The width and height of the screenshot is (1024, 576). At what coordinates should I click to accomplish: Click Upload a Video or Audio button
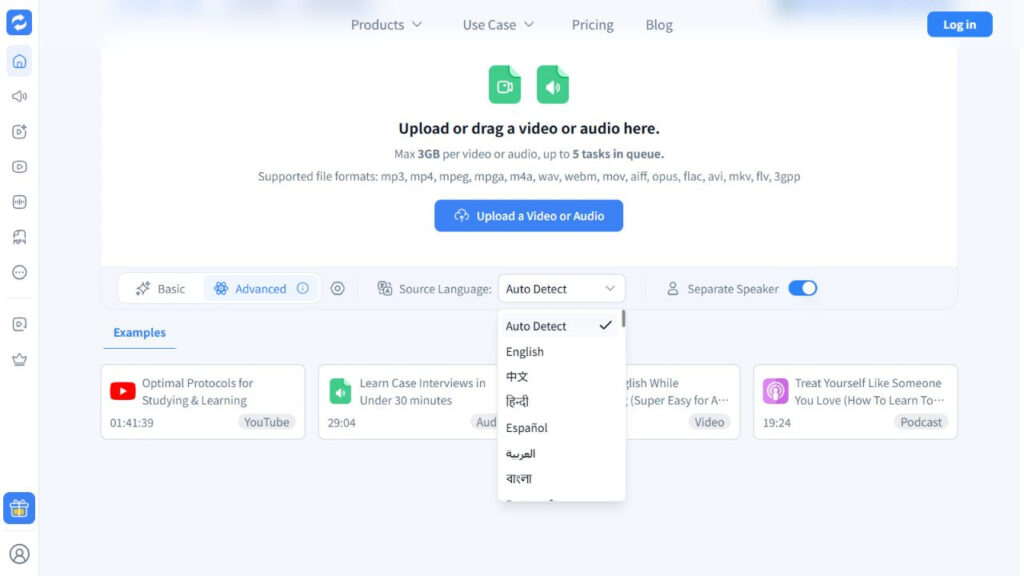[528, 216]
